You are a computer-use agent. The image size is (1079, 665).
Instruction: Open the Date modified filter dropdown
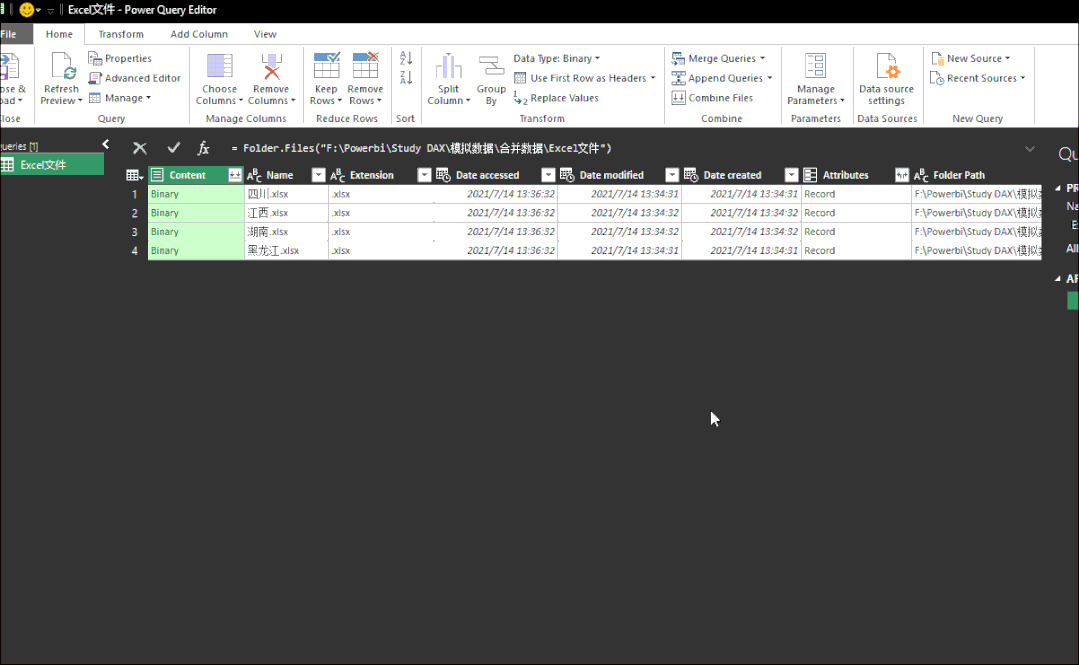pyautogui.click(x=672, y=175)
